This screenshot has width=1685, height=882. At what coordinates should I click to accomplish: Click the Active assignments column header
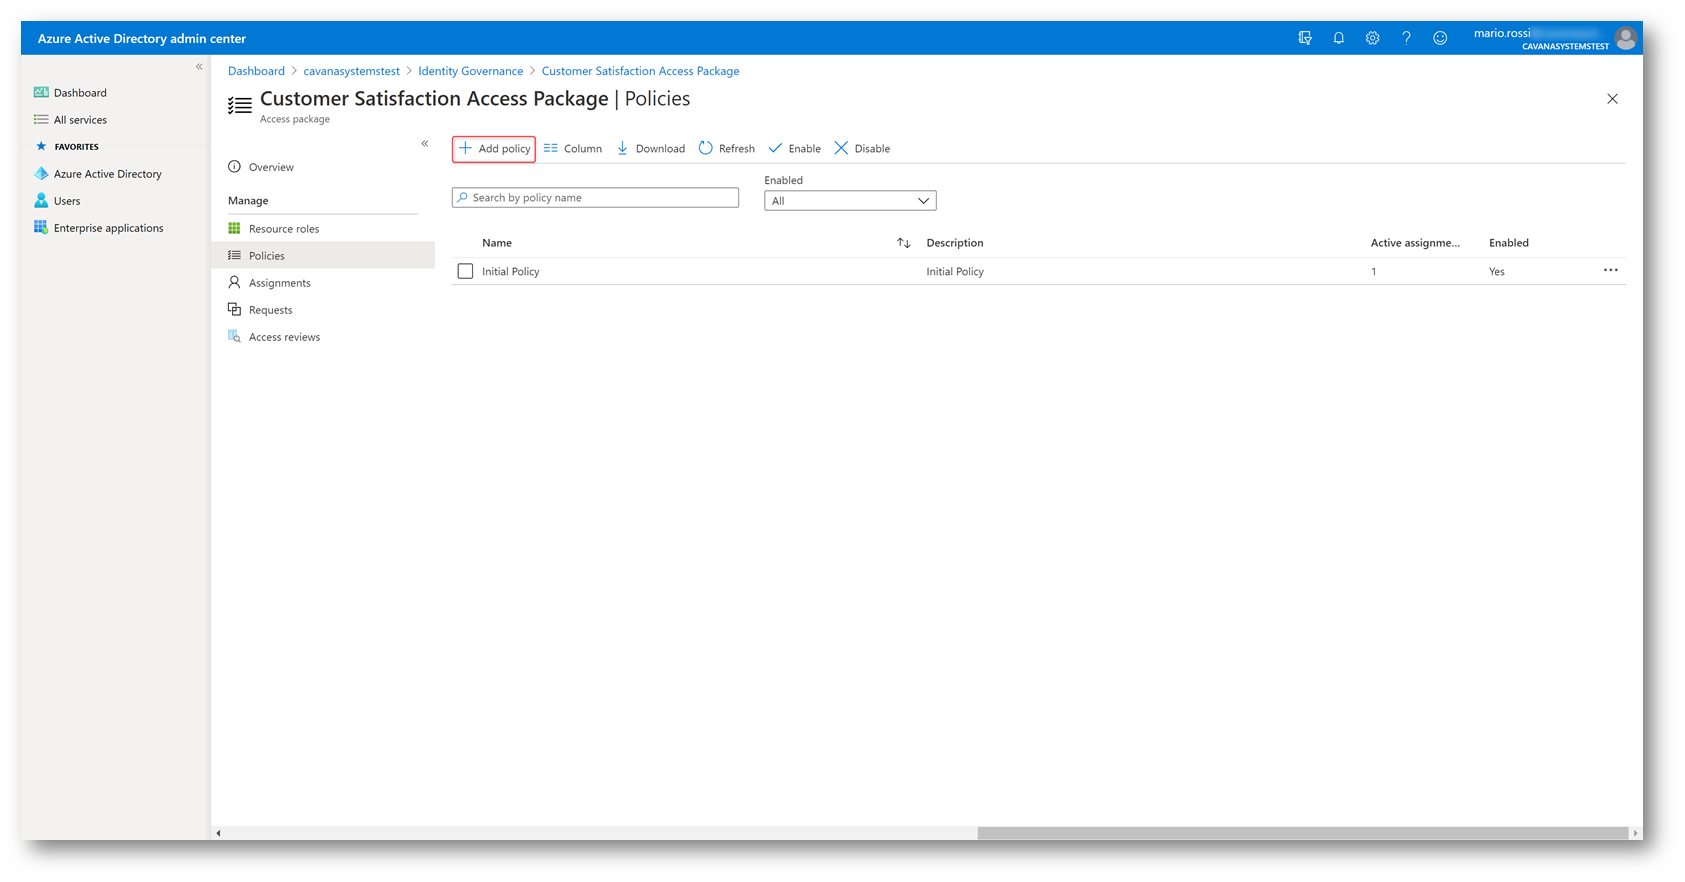[1415, 243]
